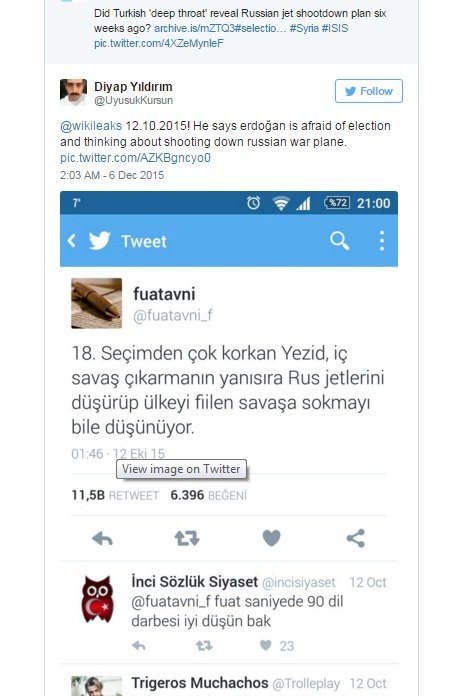
Task: Tap the back chevron beside the Twitter bird
Action: tap(72, 241)
